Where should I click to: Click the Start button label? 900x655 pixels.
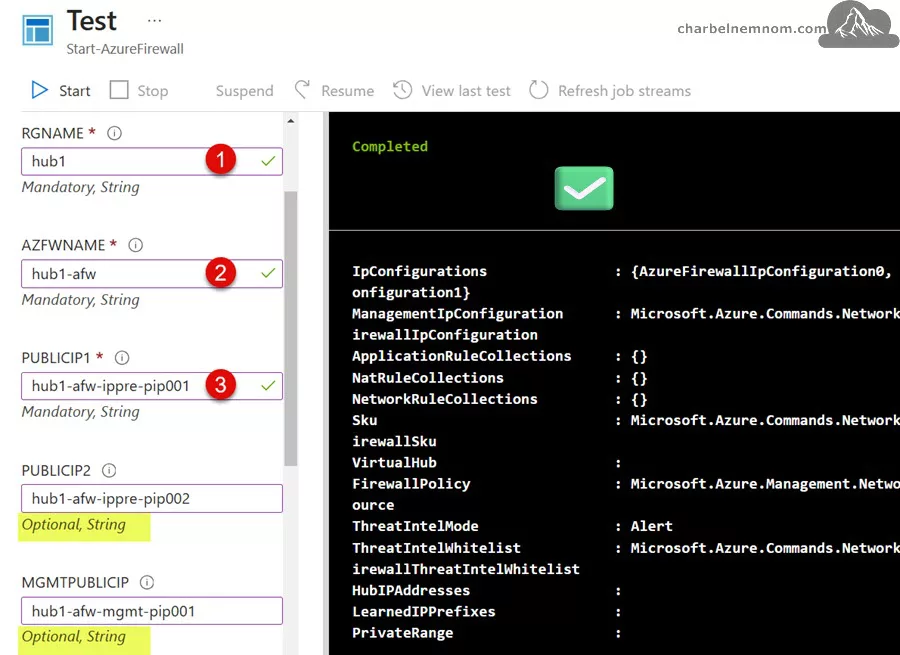75,91
